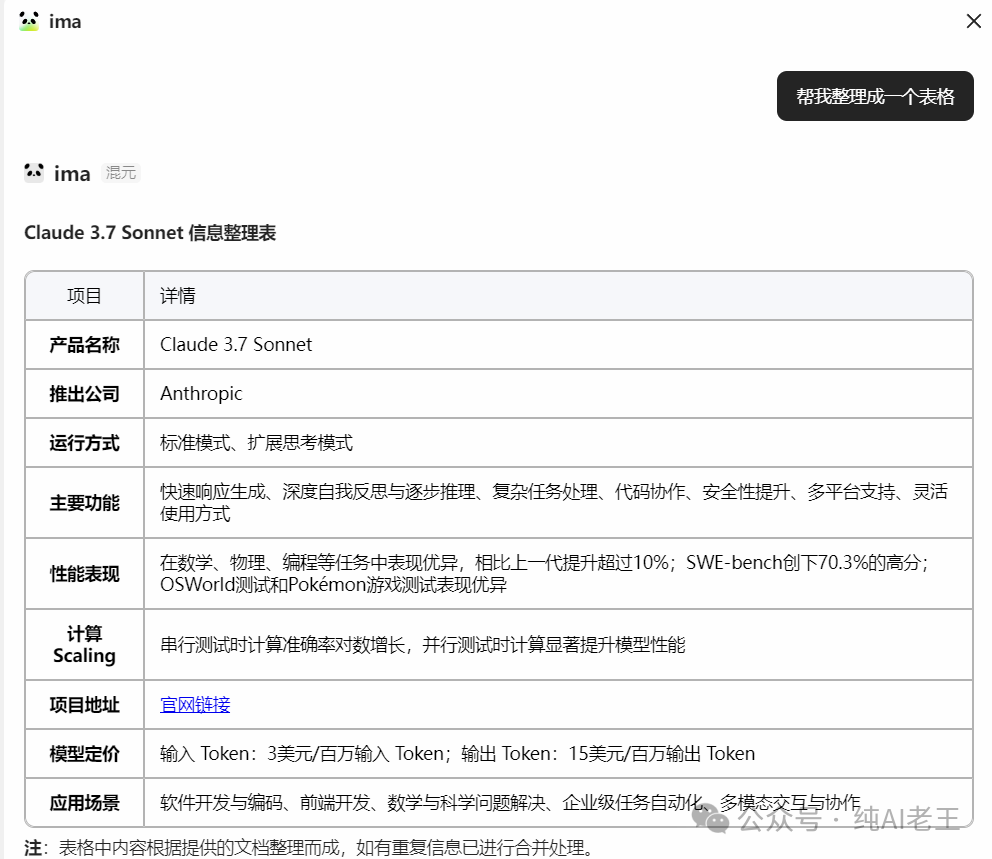Click the 项目地址 row label
This screenshot has width=992, height=859.
pos(85,705)
